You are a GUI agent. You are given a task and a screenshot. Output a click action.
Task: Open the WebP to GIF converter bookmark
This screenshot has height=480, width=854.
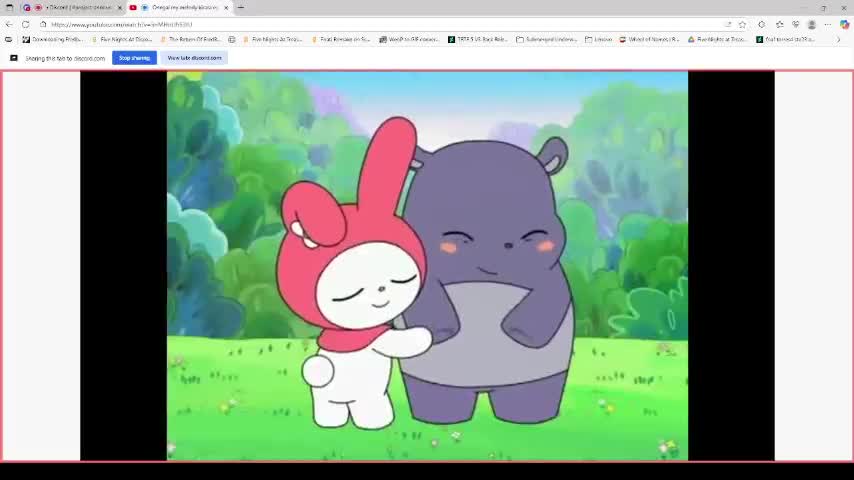(410, 39)
